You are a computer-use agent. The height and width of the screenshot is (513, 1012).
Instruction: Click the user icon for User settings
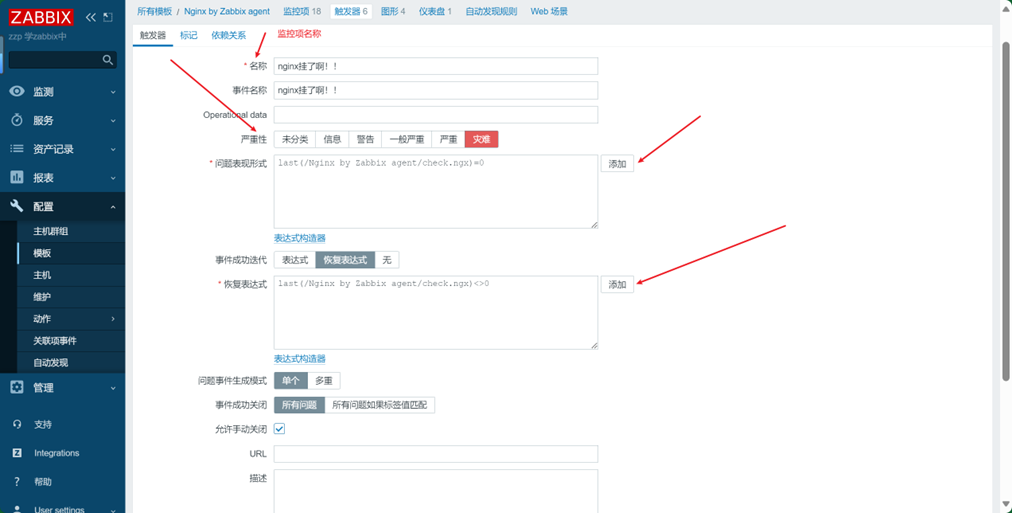(x=17, y=509)
